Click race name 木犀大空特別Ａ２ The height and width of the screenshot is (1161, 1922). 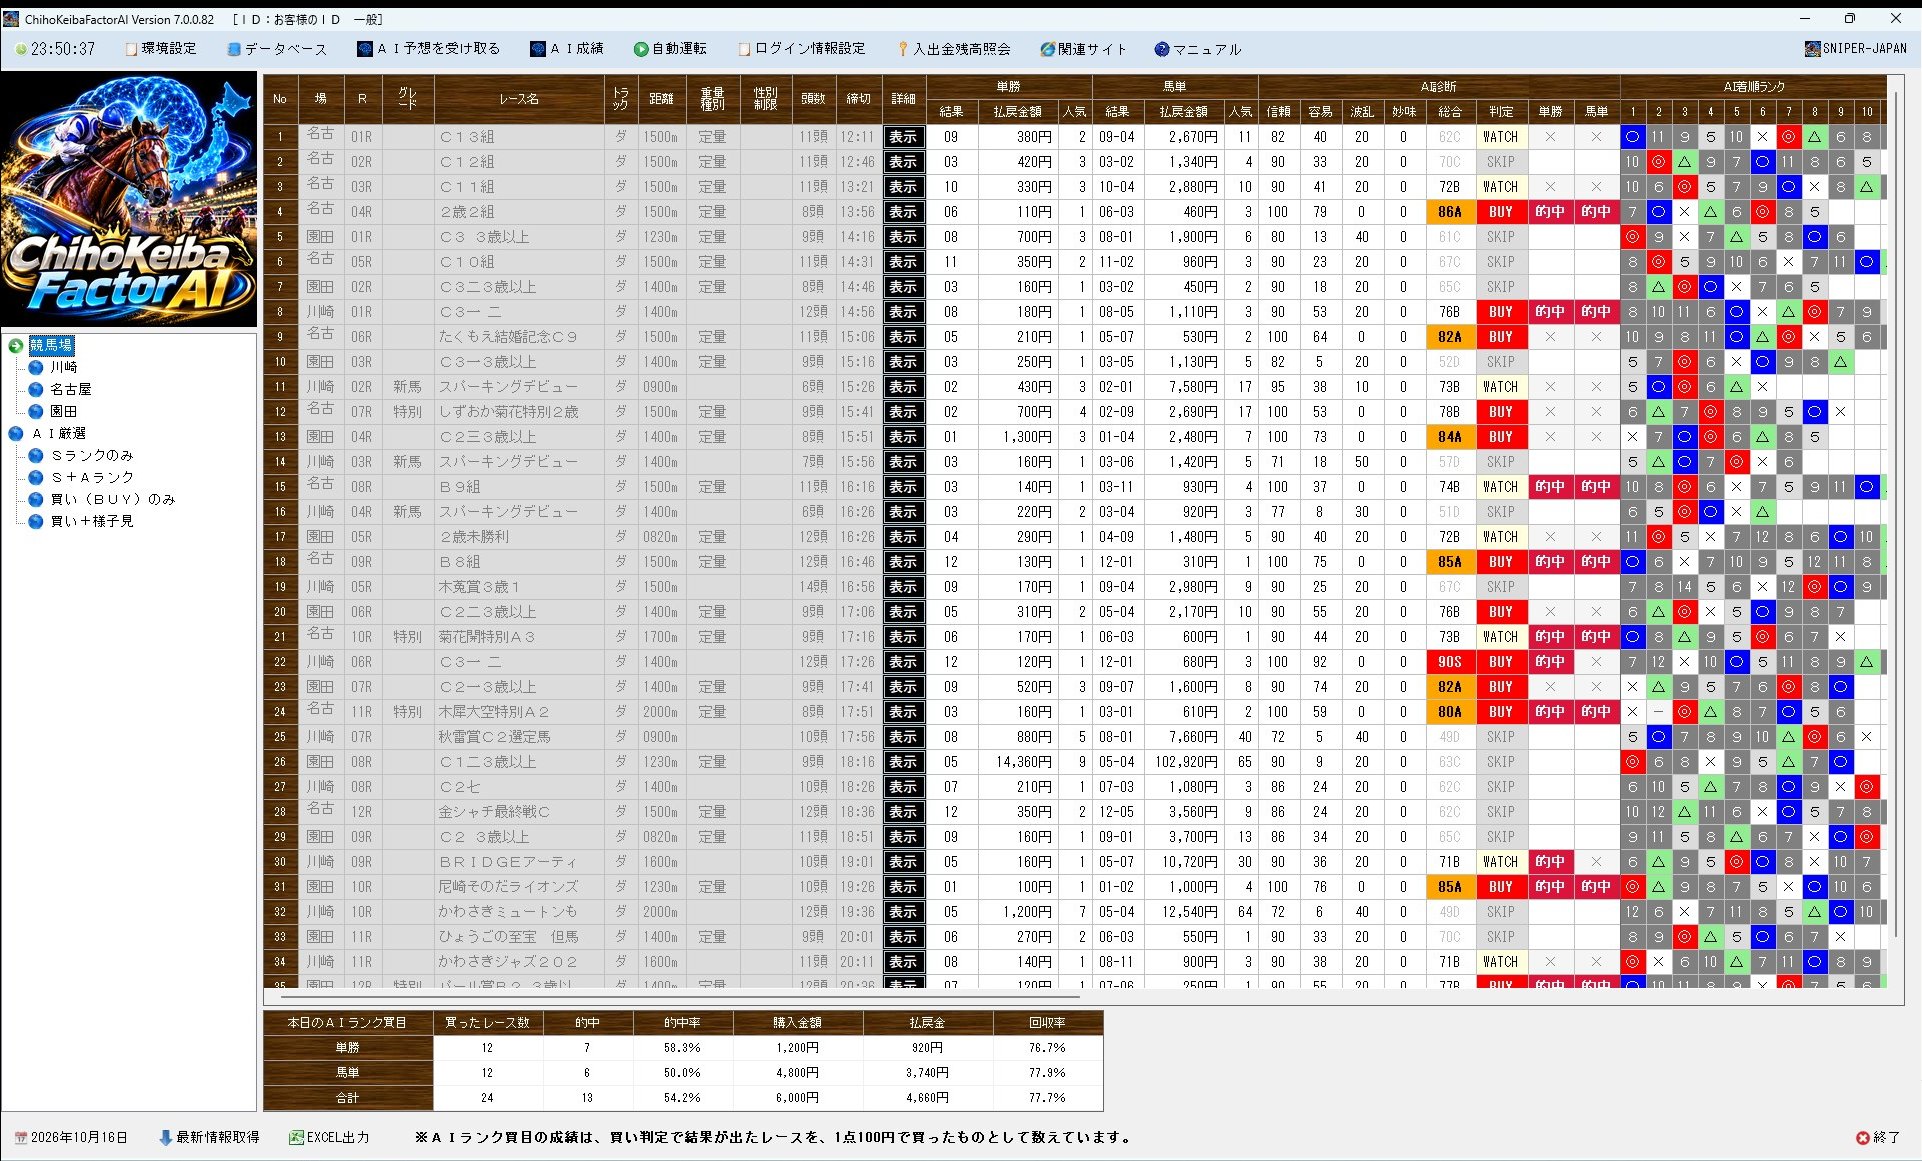494,712
